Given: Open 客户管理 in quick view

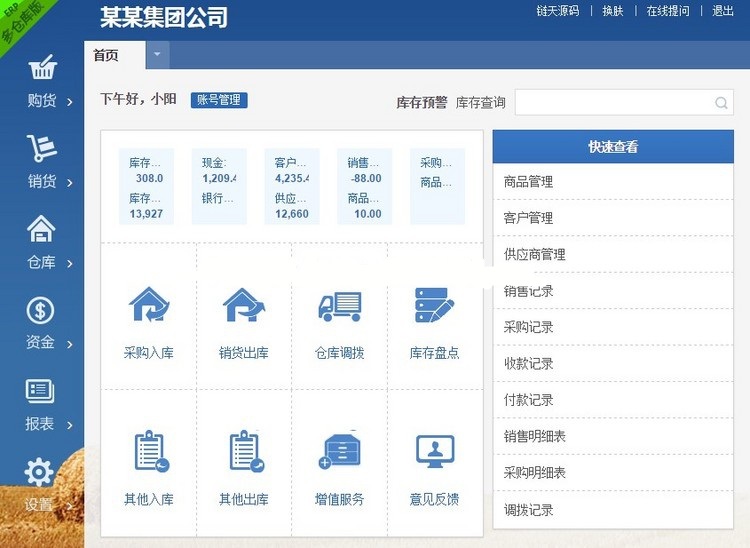Looking at the screenshot, I should click(613, 218).
